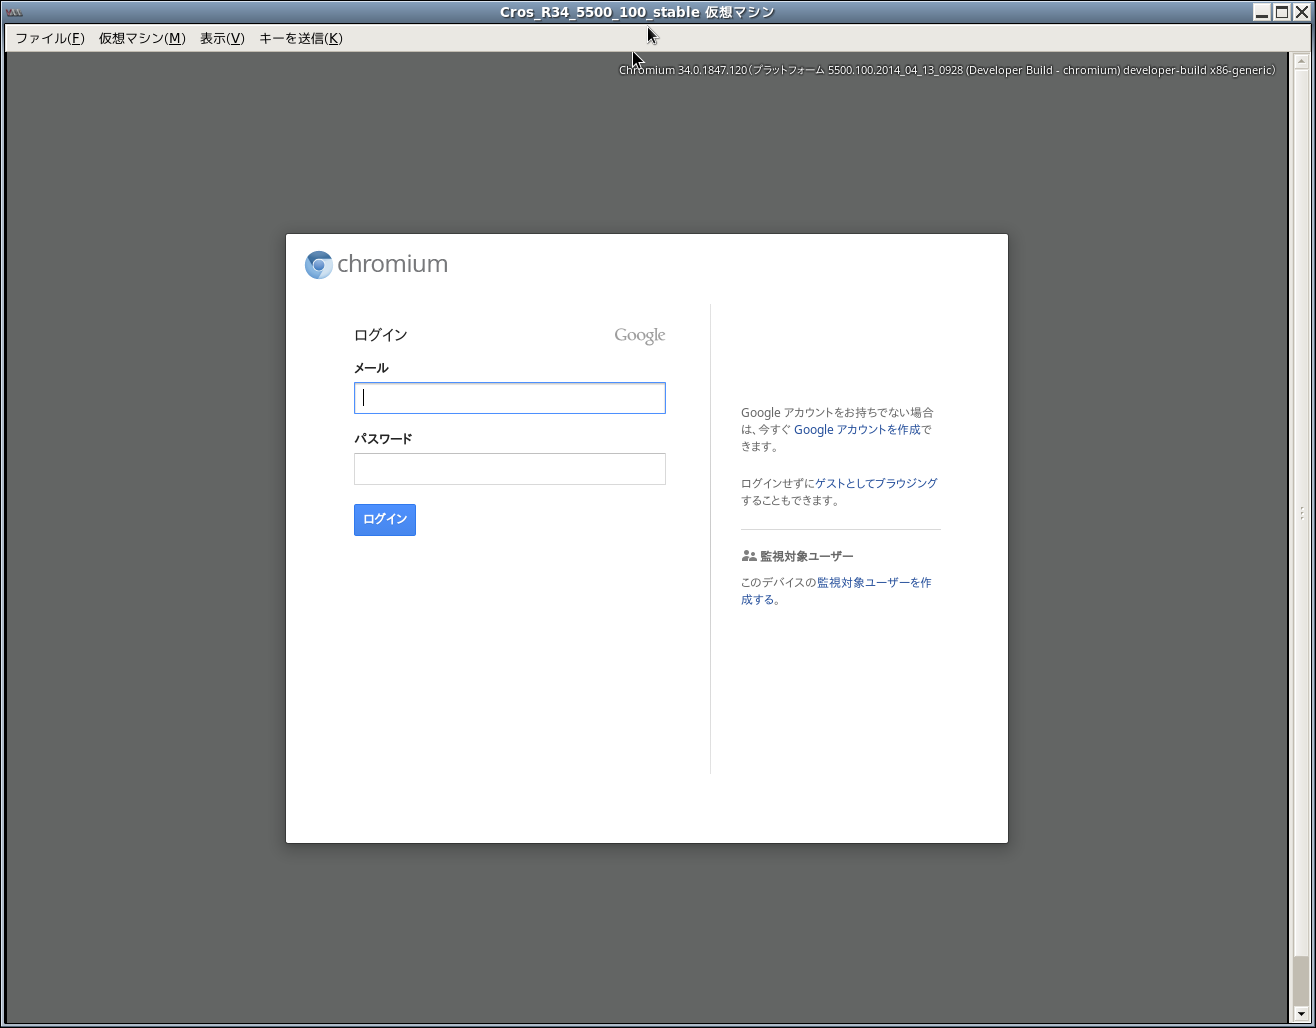Maximize the virtual machine window
The image size is (1316, 1028).
coord(1282,12)
